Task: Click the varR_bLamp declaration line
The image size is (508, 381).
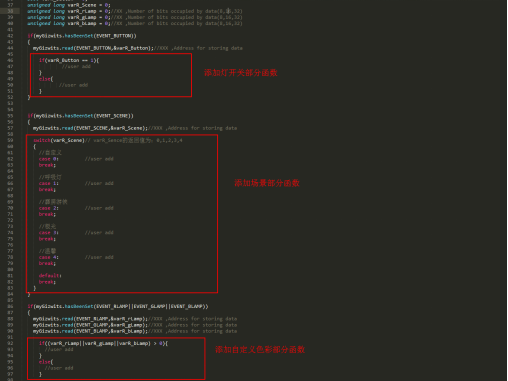Action: (x=135, y=23)
